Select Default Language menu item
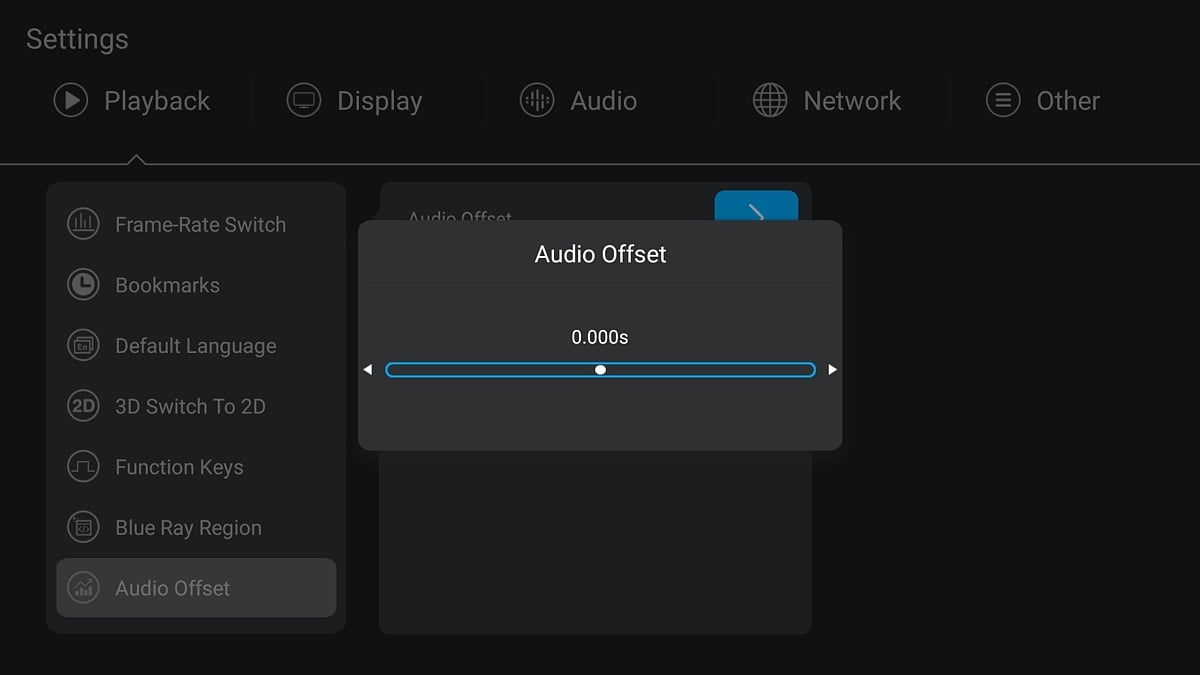Viewport: 1200px width, 675px height. point(196,346)
